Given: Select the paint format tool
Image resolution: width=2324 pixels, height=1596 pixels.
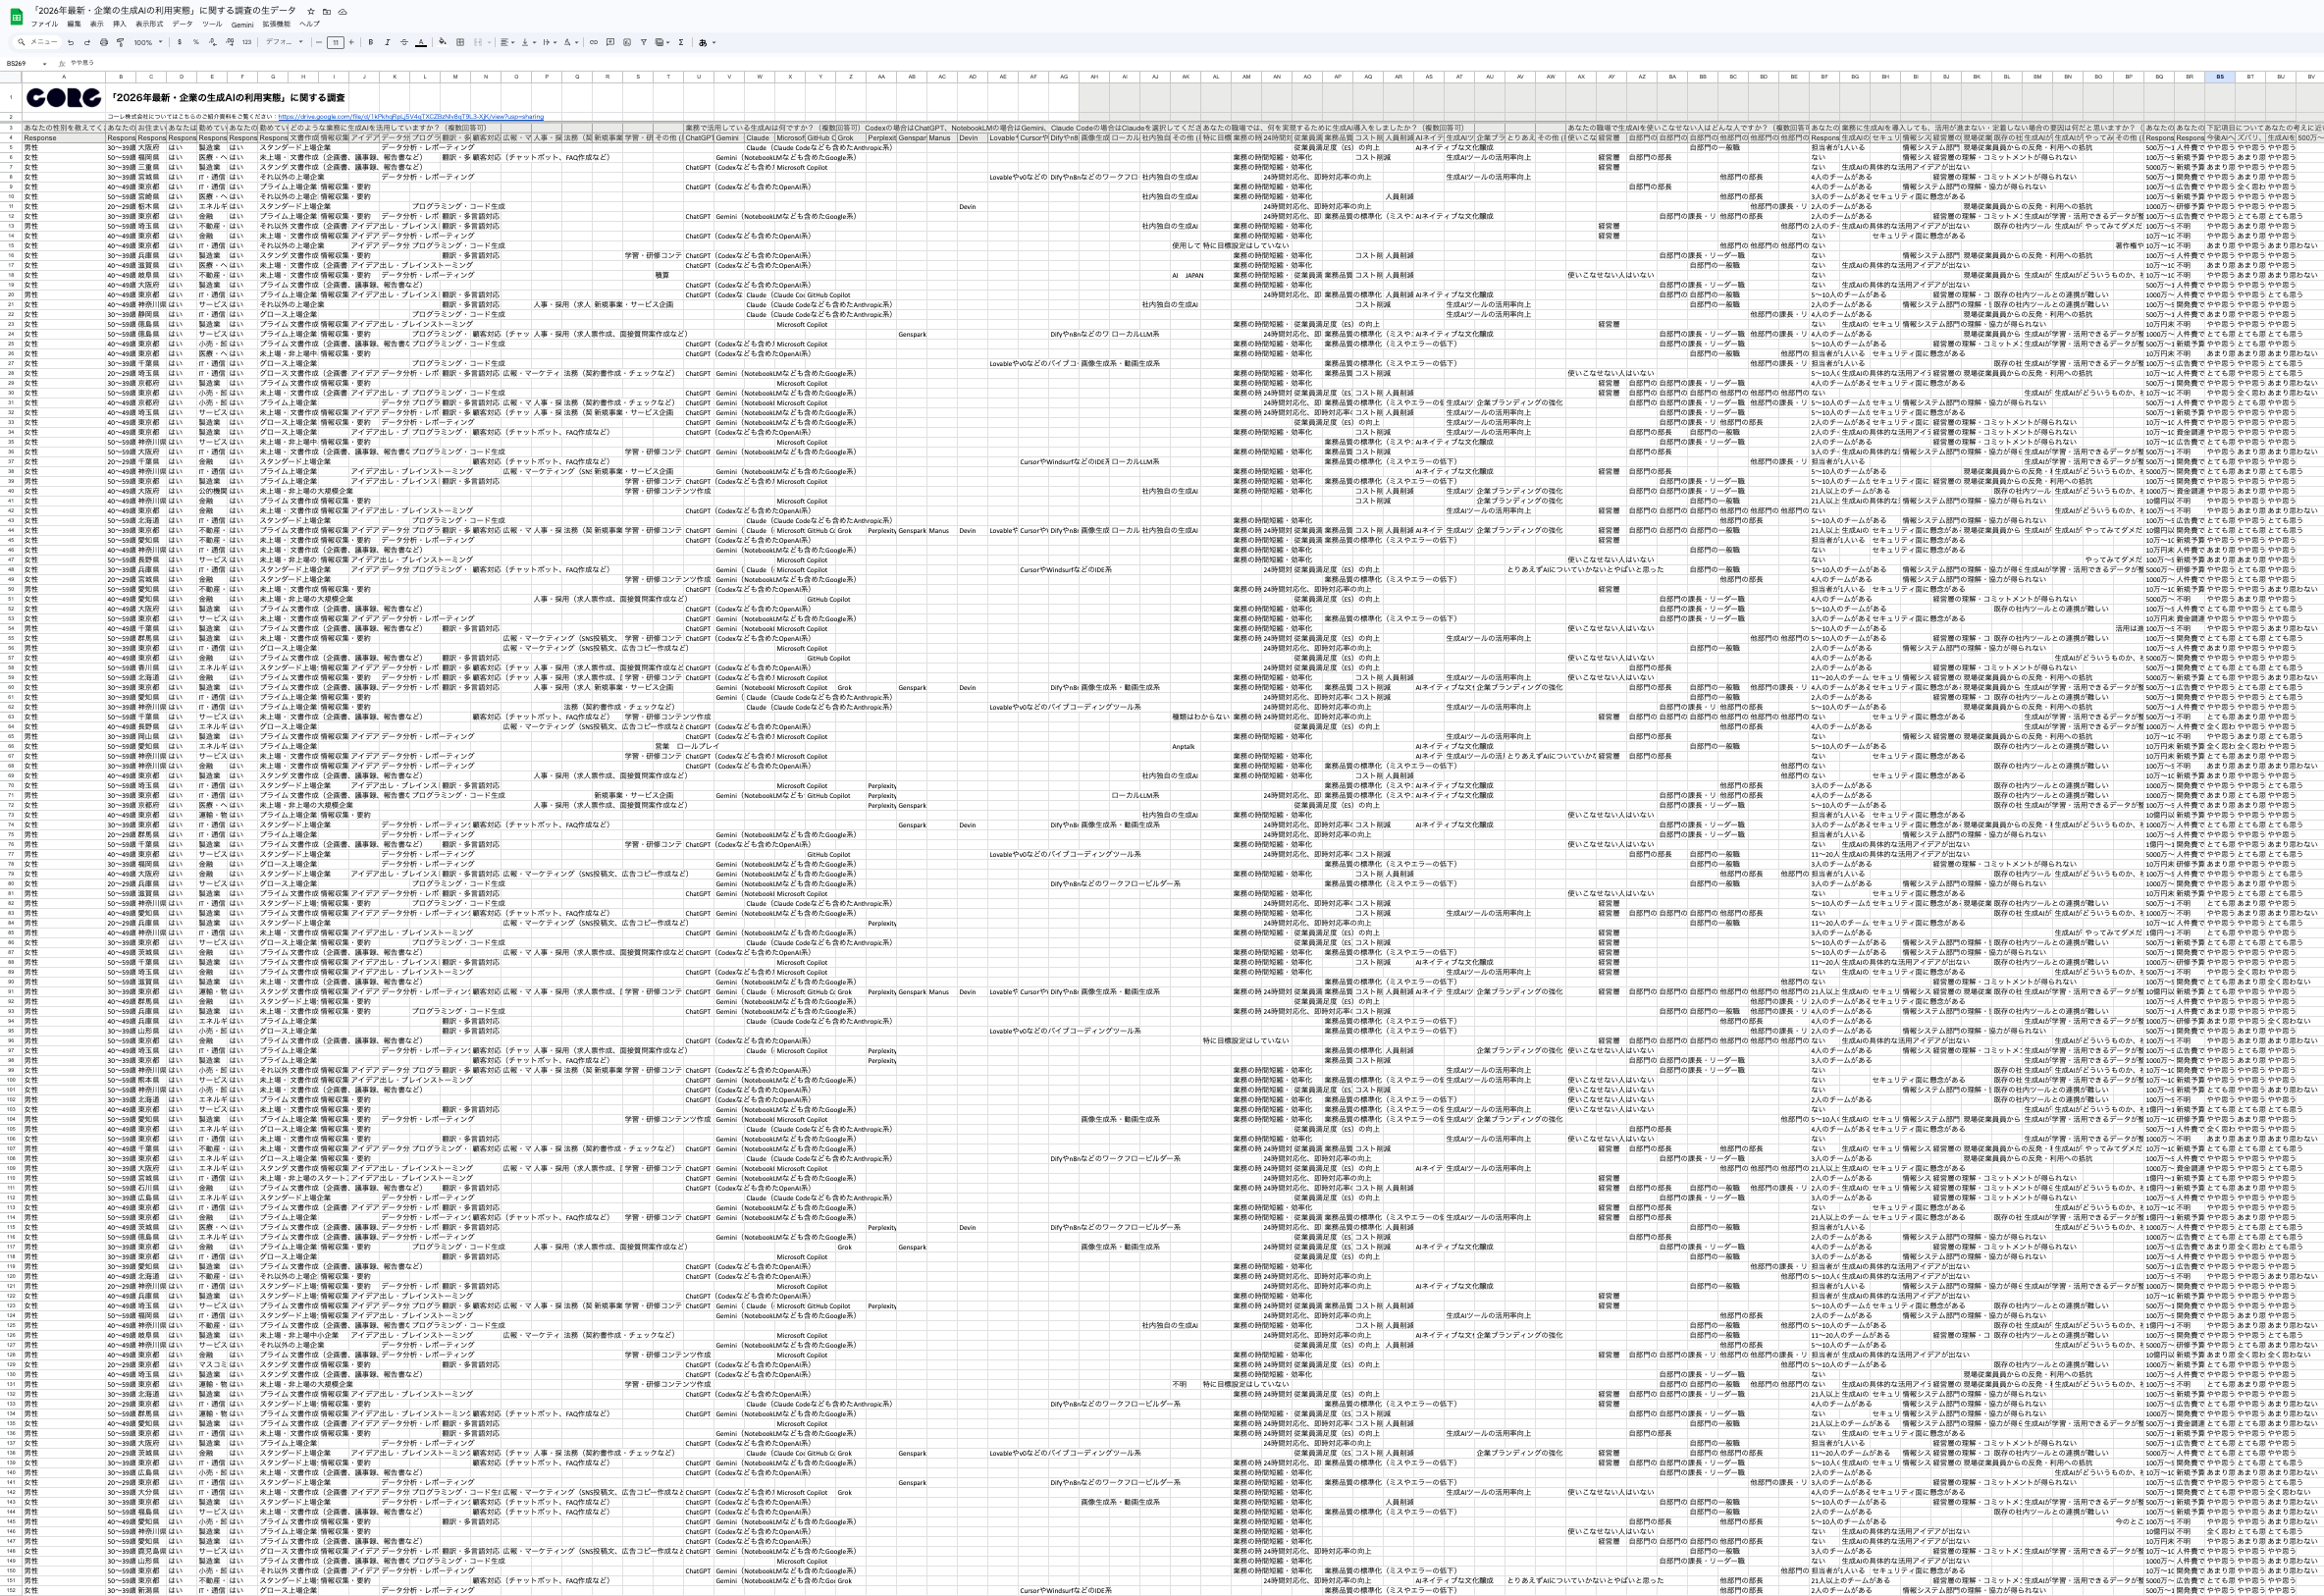Looking at the screenshot, I should [120, 43].
